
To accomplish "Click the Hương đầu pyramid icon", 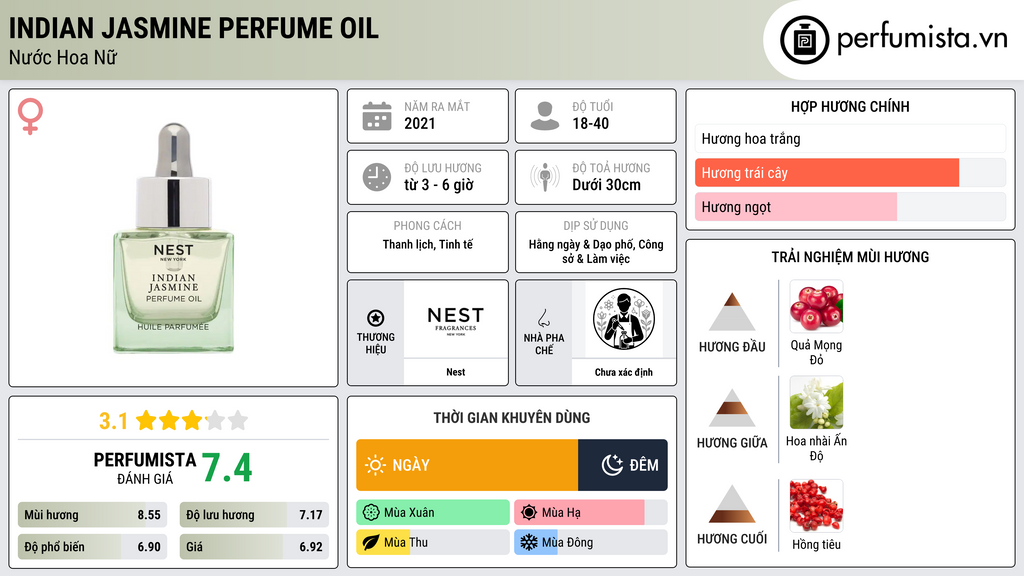I will (732, 312).
